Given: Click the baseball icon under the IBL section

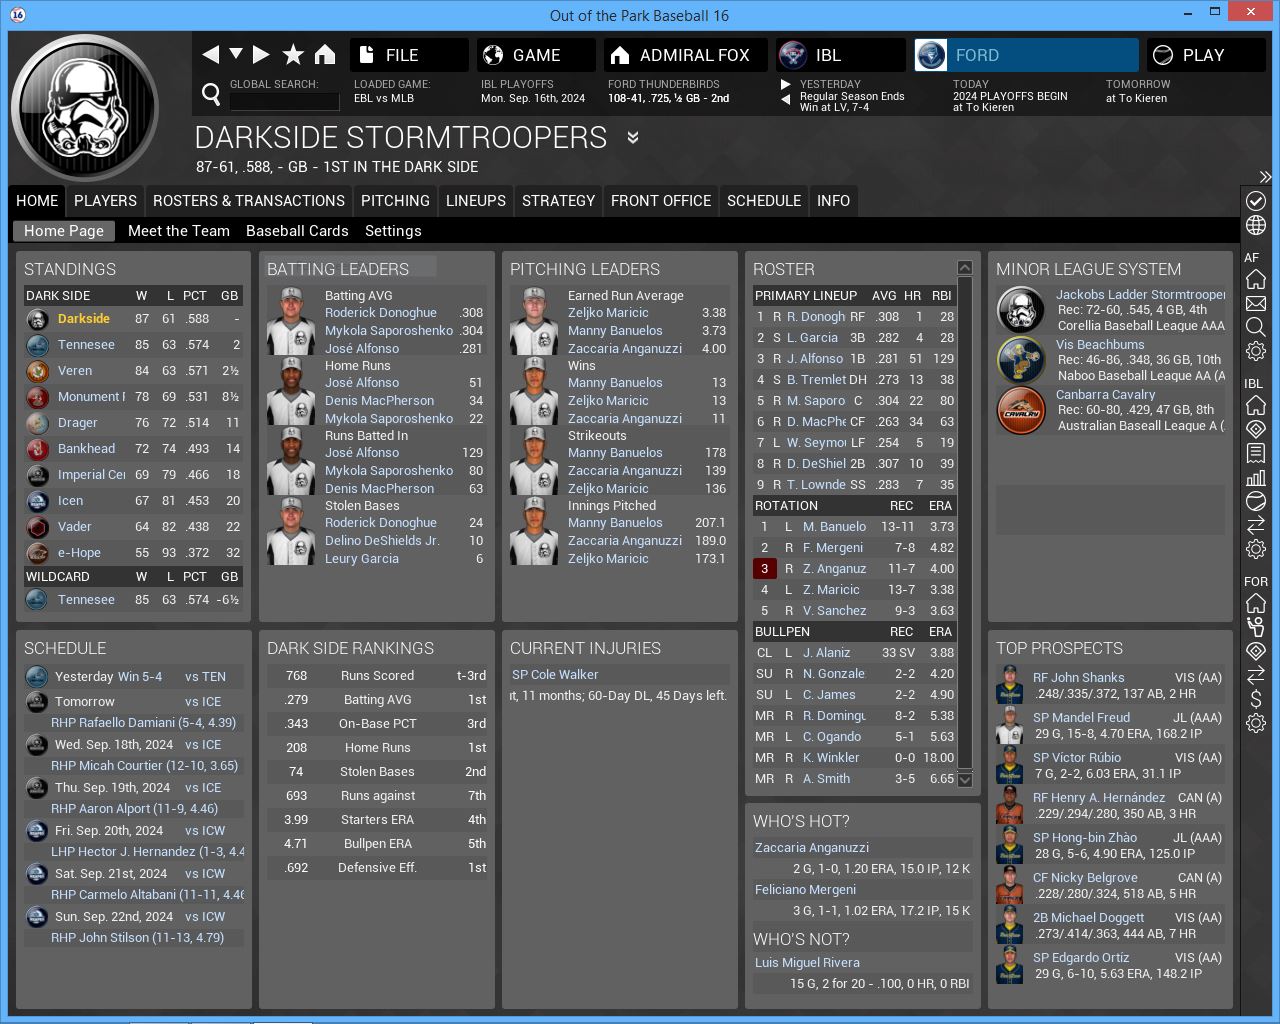Looking at the screenshot, I should pos(1256,501).
